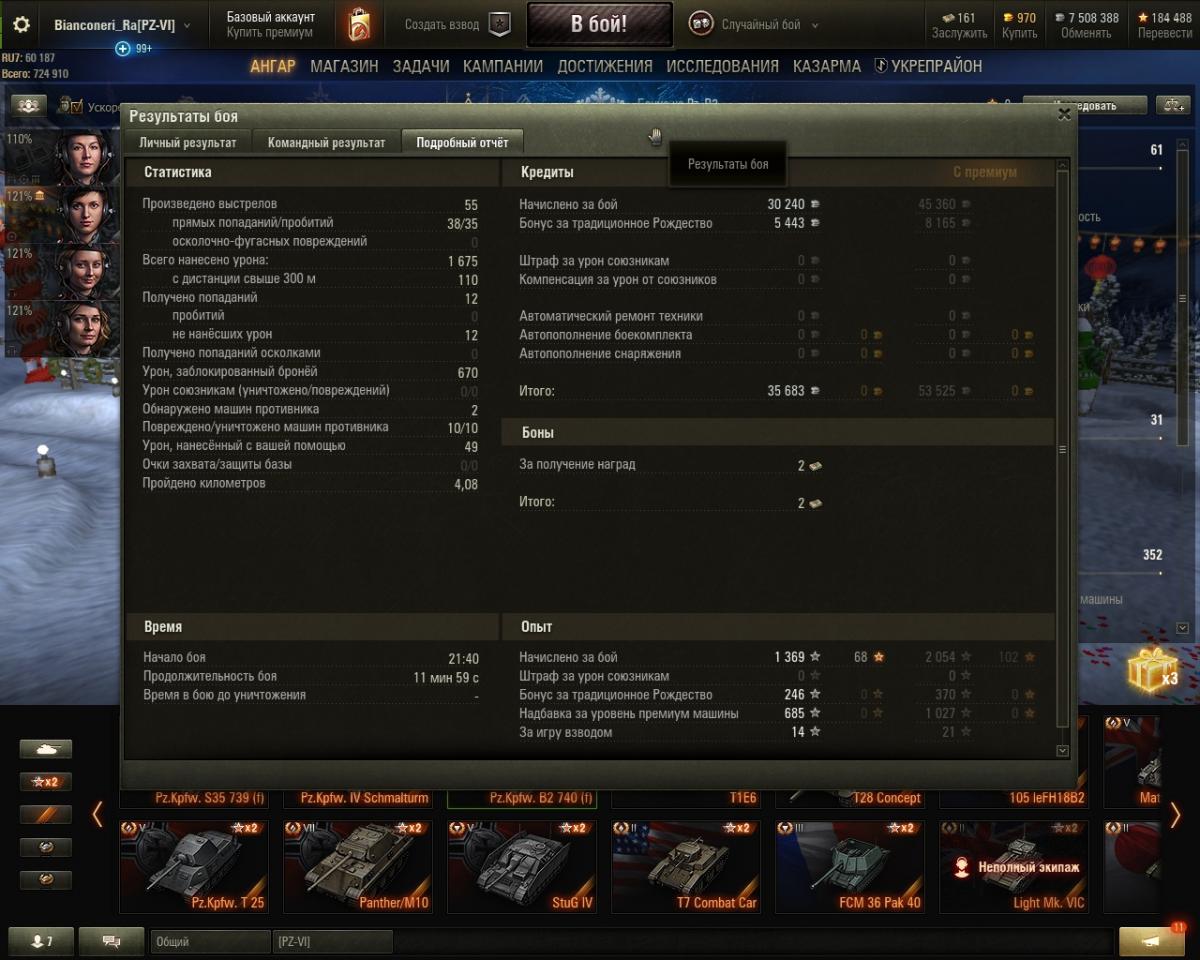Toggle the bottom carousel filter button
This screenshot has height=960, width=1200.
pos(46,880)
